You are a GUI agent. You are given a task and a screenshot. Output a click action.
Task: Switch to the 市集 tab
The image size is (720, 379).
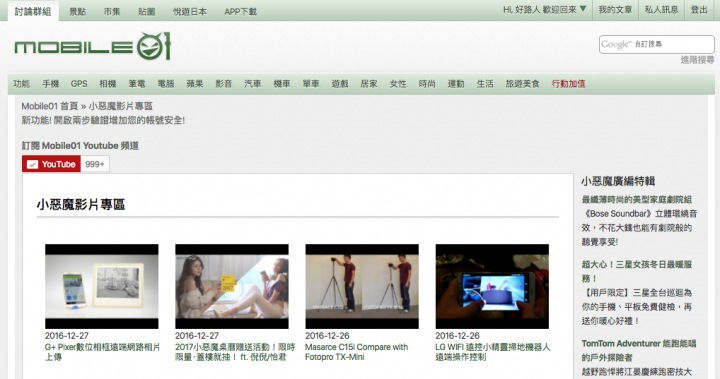[x=112, y=11]
